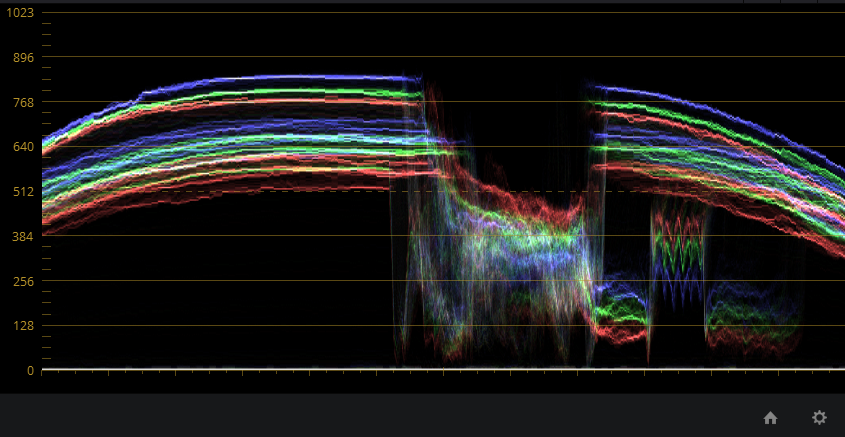Select the 640 scale label
This screenshot has height=437, width=845.
(x=23, y=147)
